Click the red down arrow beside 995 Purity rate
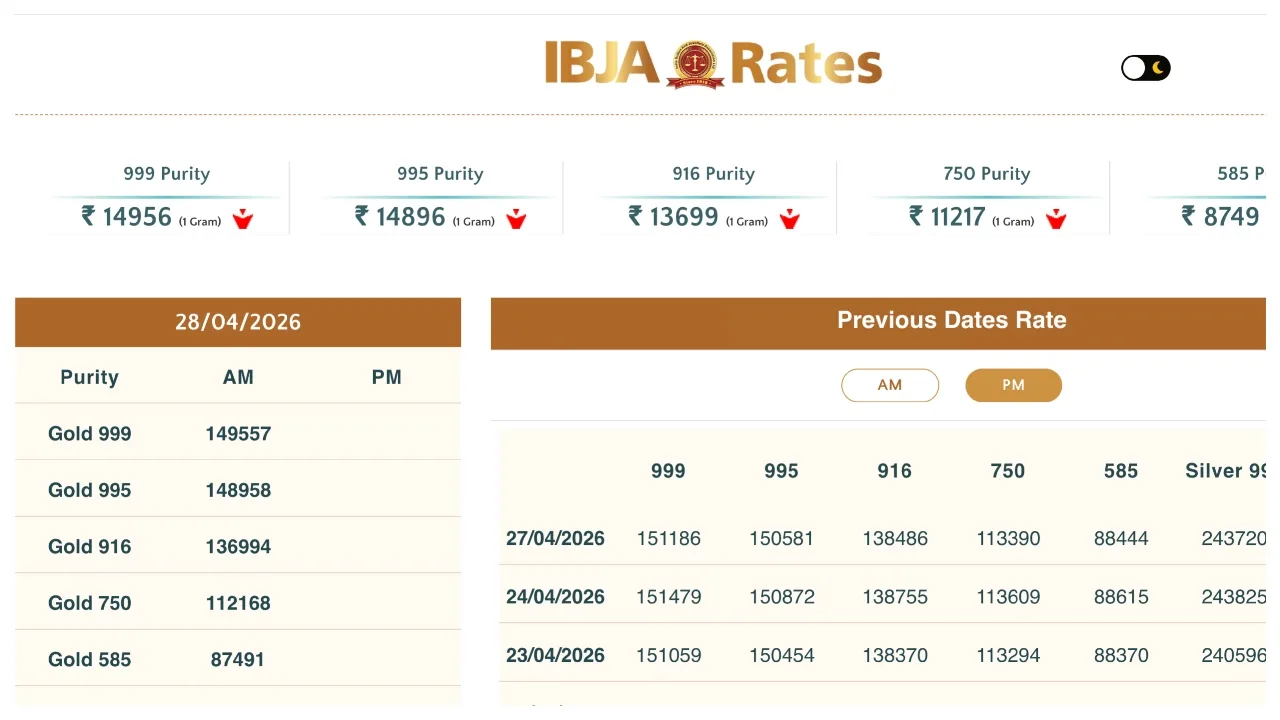The image size is (1280, 720). coord(516,219)
